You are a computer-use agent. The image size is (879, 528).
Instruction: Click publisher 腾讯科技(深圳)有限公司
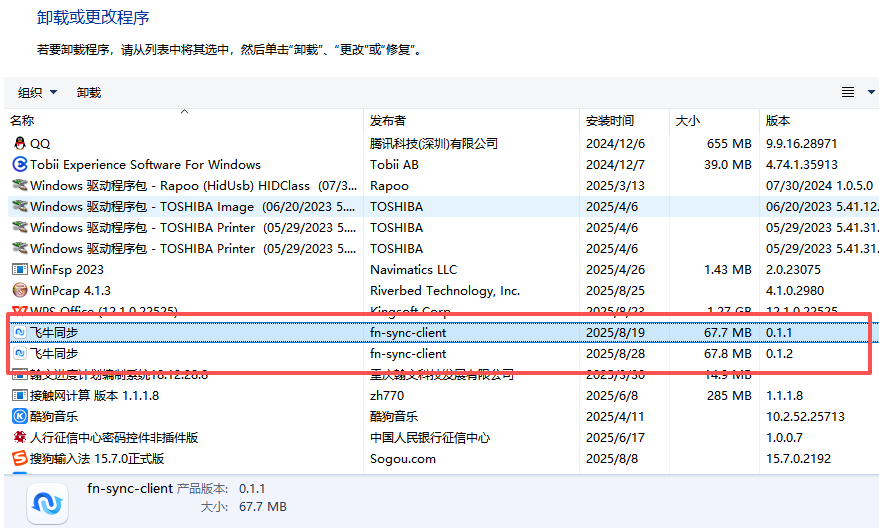coord(434,143)
